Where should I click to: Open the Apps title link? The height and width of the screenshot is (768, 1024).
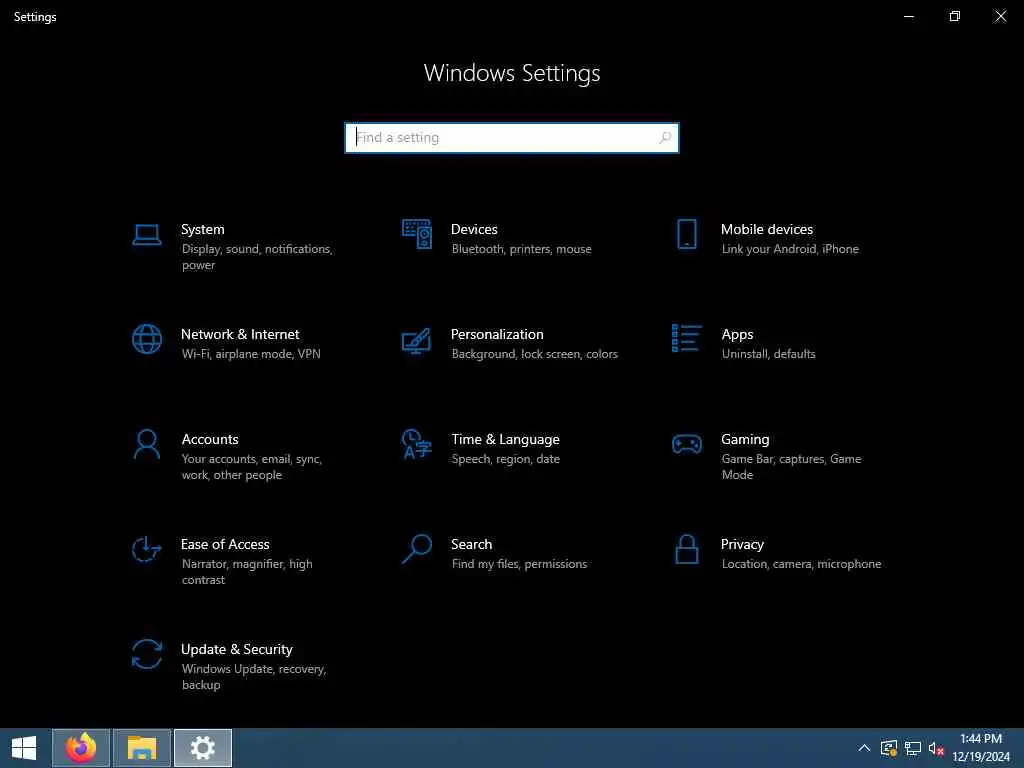tap(737, 334)
